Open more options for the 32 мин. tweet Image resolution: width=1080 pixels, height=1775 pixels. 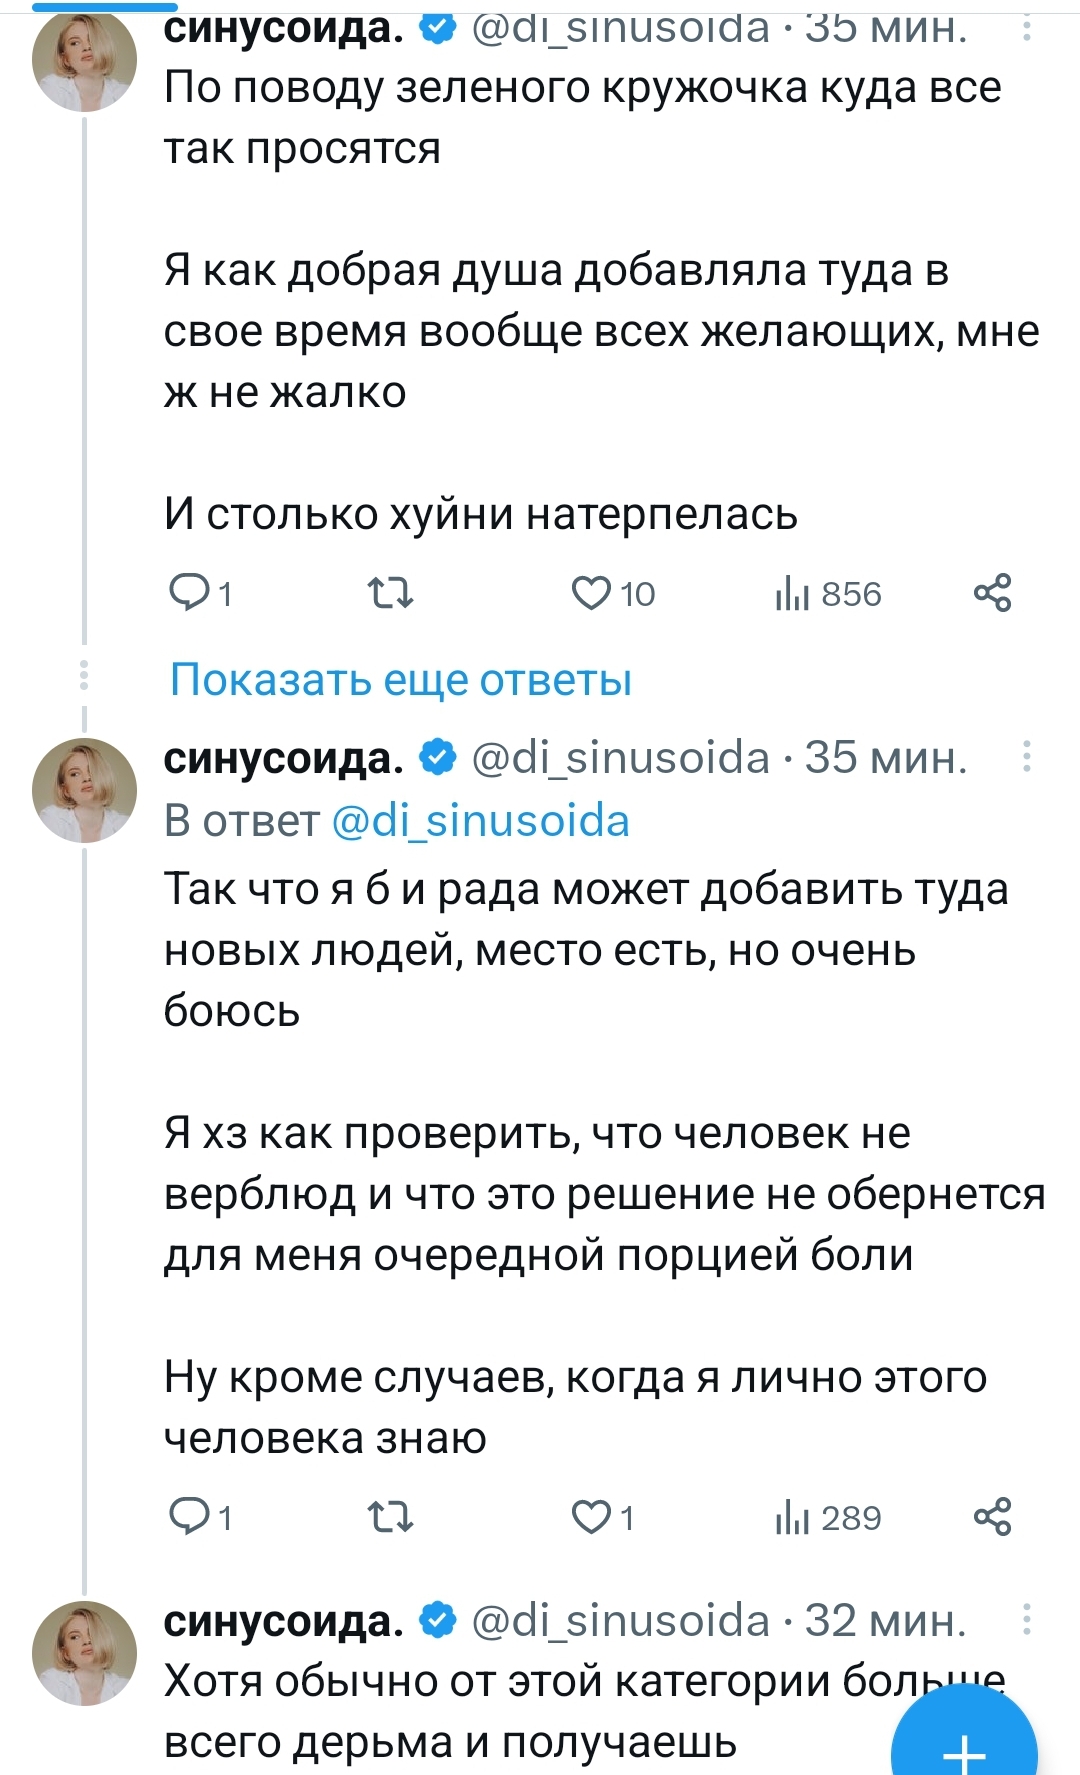pyautogui.click(x=1027, y=1620)
